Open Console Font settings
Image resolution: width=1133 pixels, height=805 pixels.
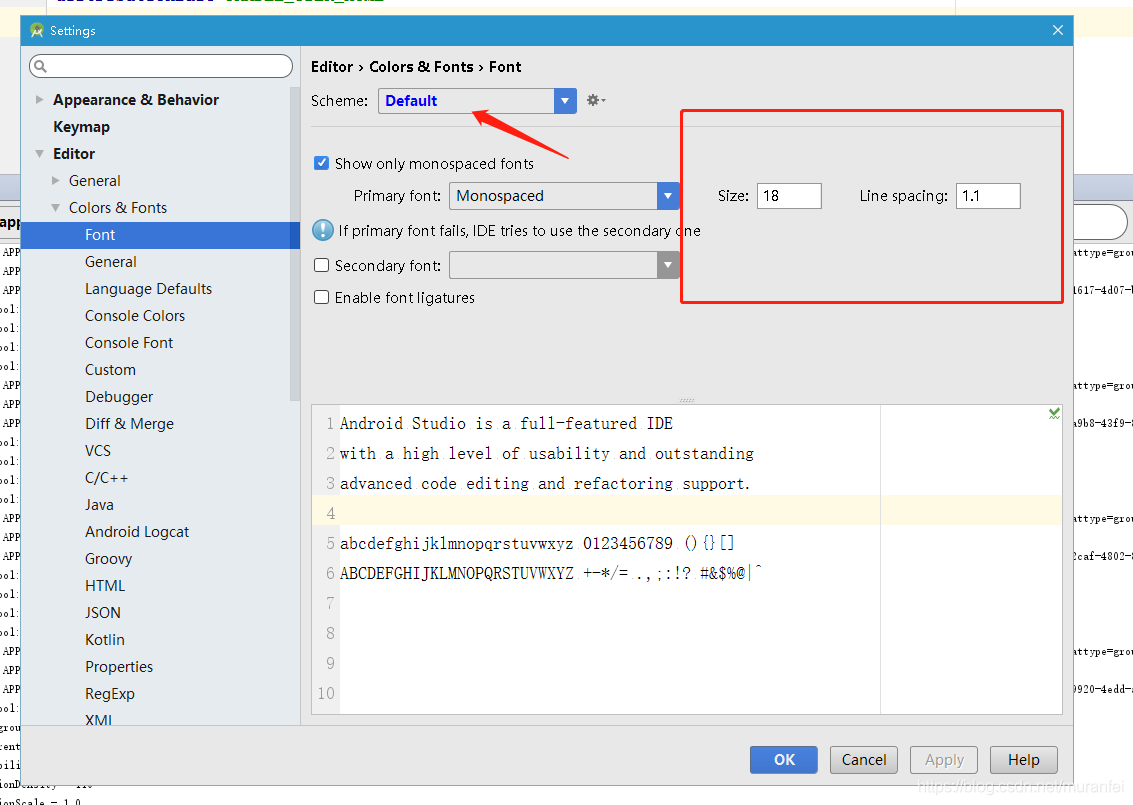pyautogui.click(x=129, y=343)
